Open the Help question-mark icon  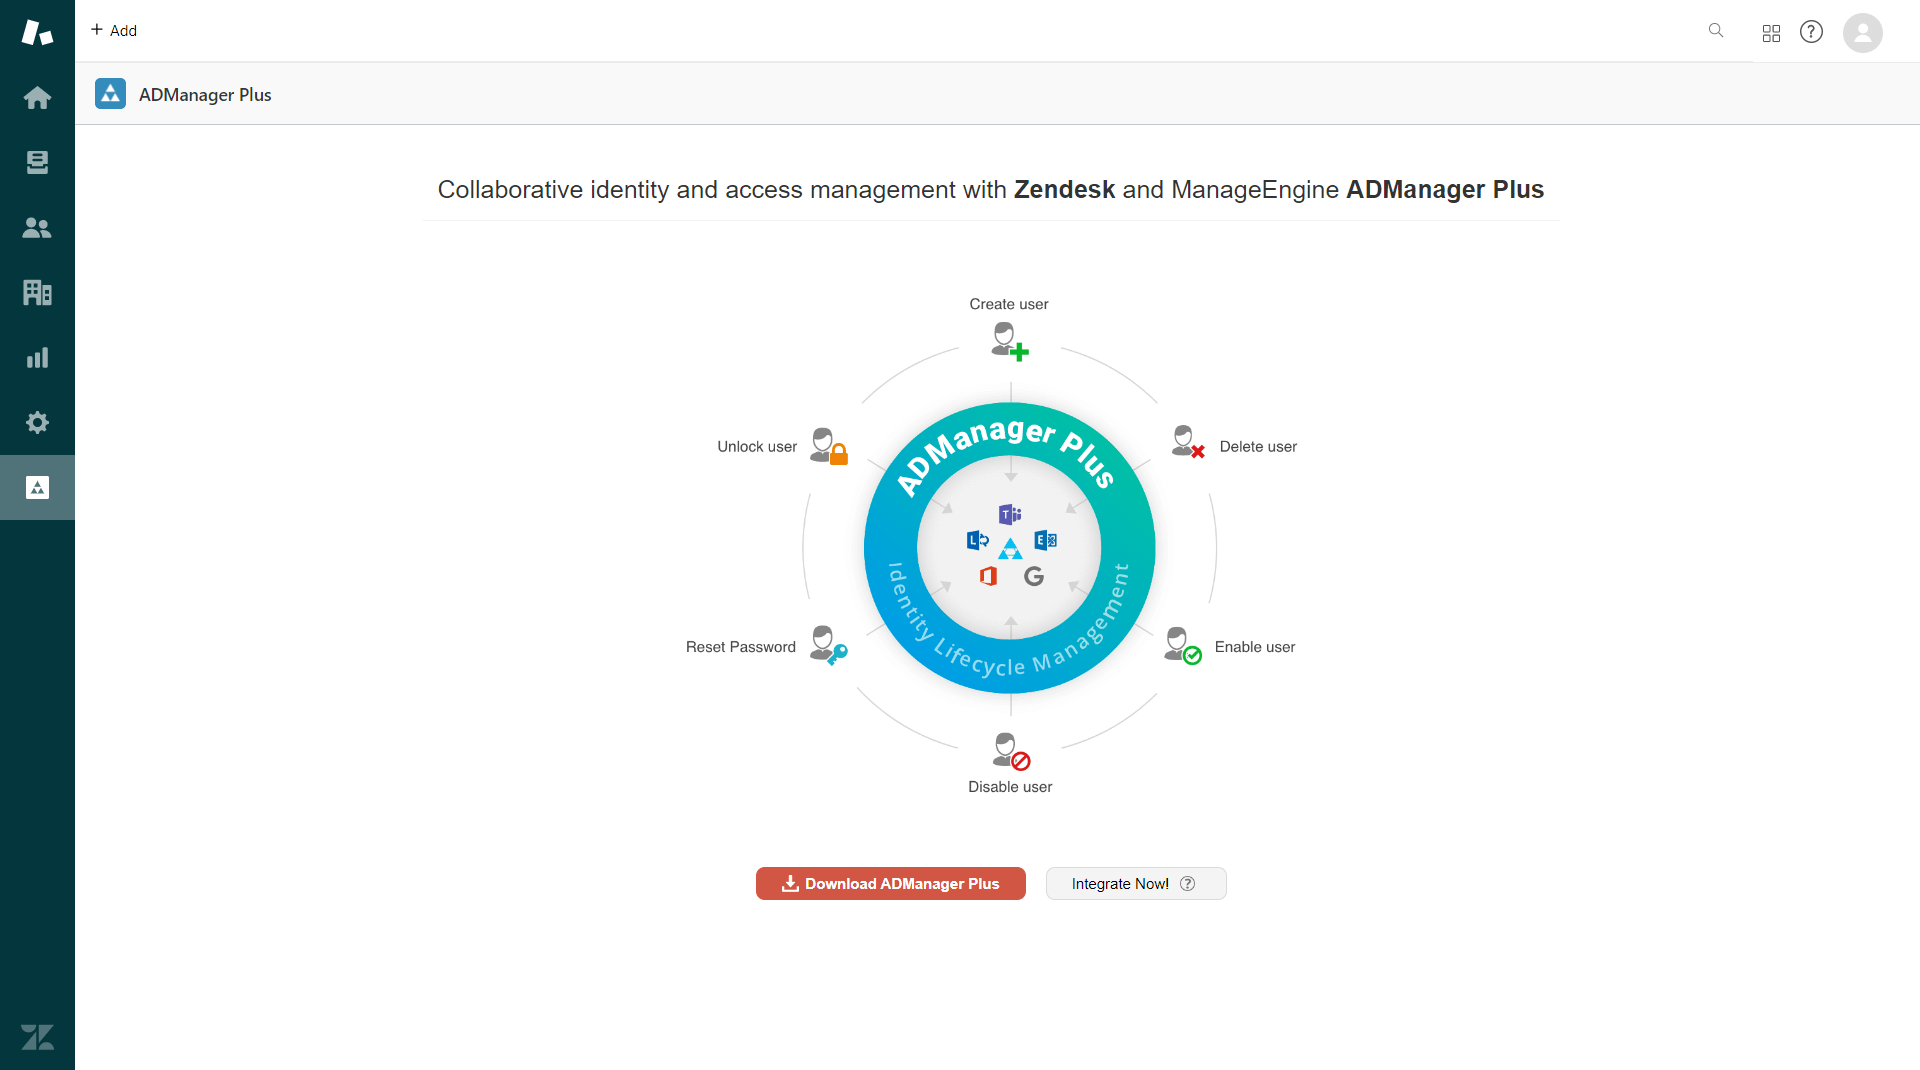coord(1811,32)
